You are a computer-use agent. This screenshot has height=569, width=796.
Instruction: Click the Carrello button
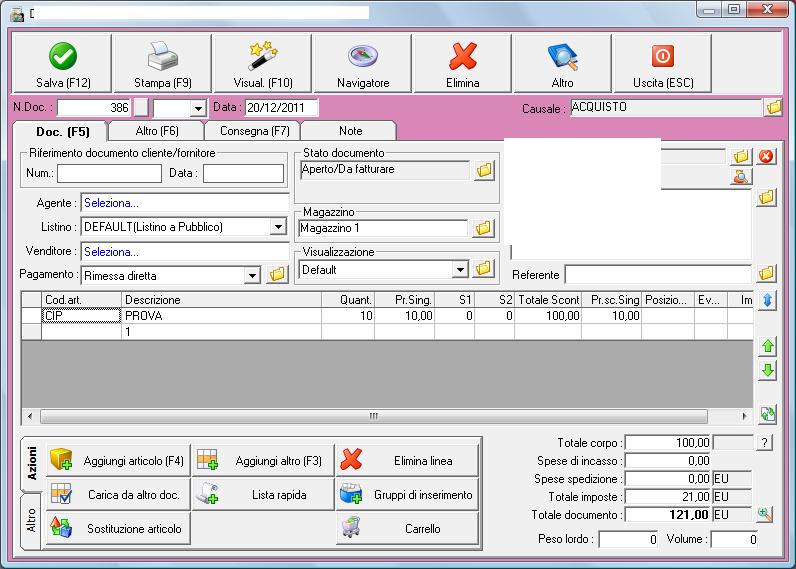point(408,528)
